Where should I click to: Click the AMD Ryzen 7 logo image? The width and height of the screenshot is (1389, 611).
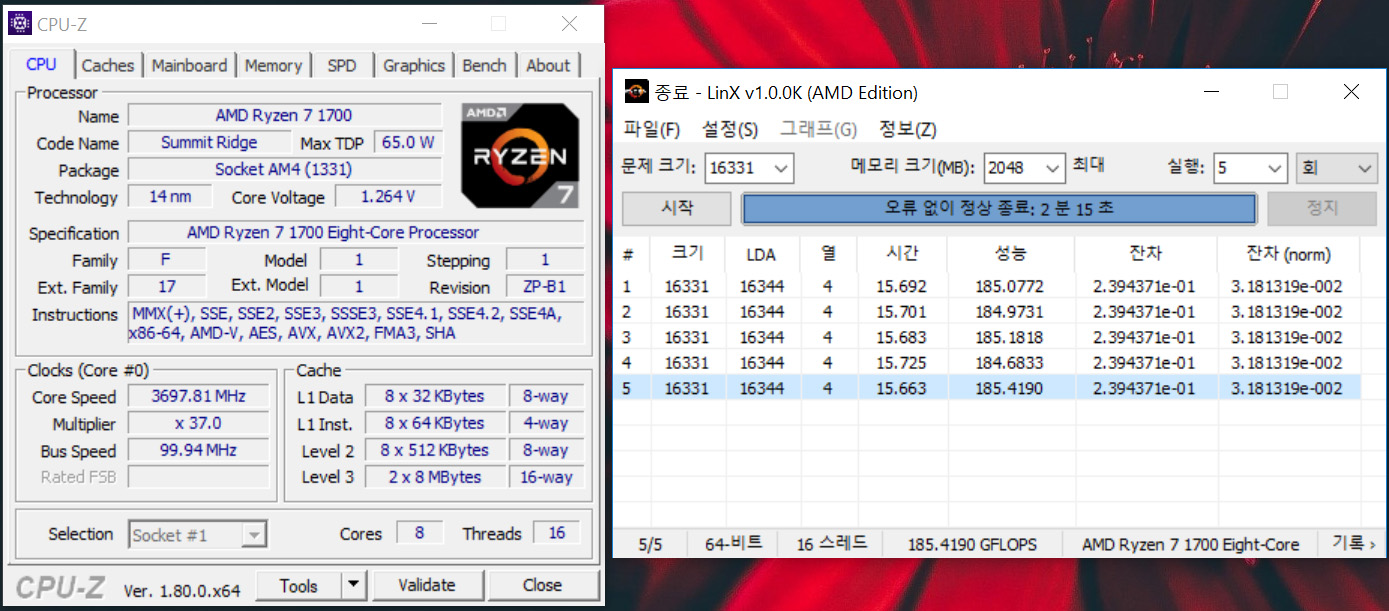[x=519, y=155]
